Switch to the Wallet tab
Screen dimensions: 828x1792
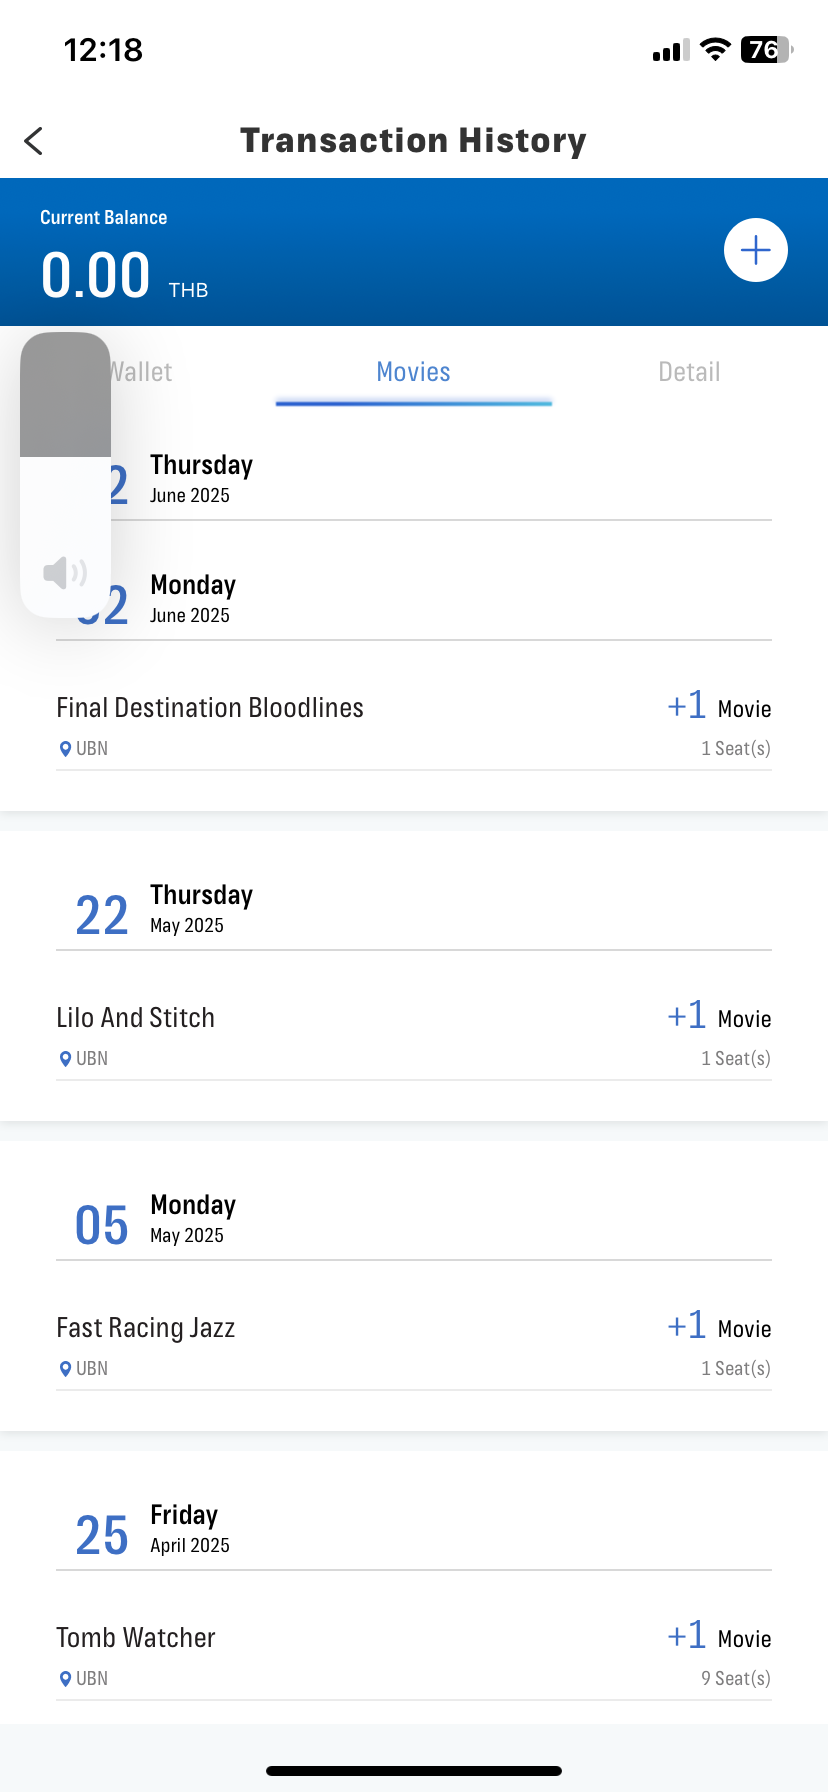138,372
